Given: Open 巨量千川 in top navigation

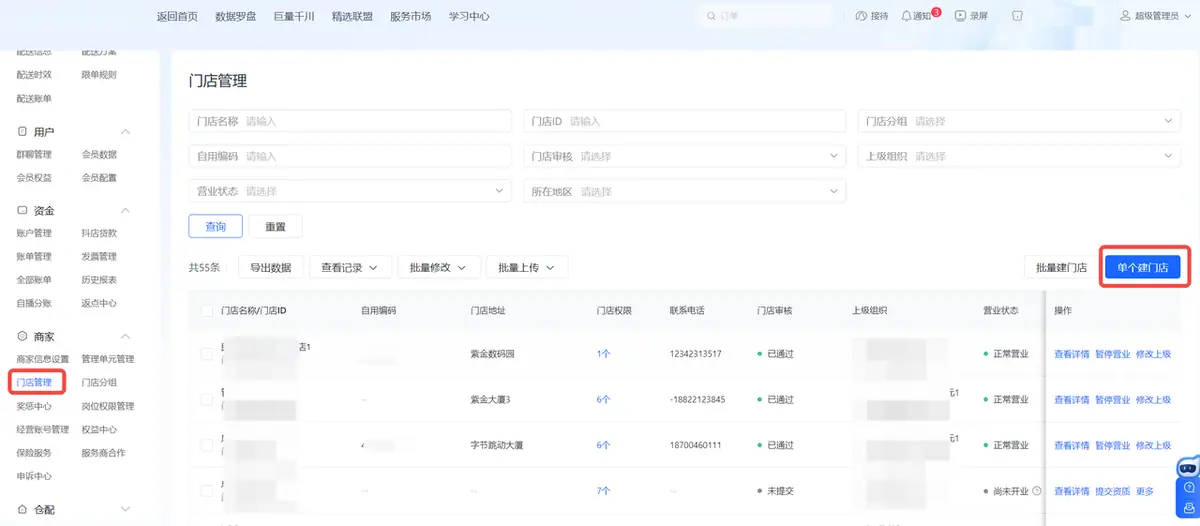Looking at the screenshot, I should [x=294, y=16].
